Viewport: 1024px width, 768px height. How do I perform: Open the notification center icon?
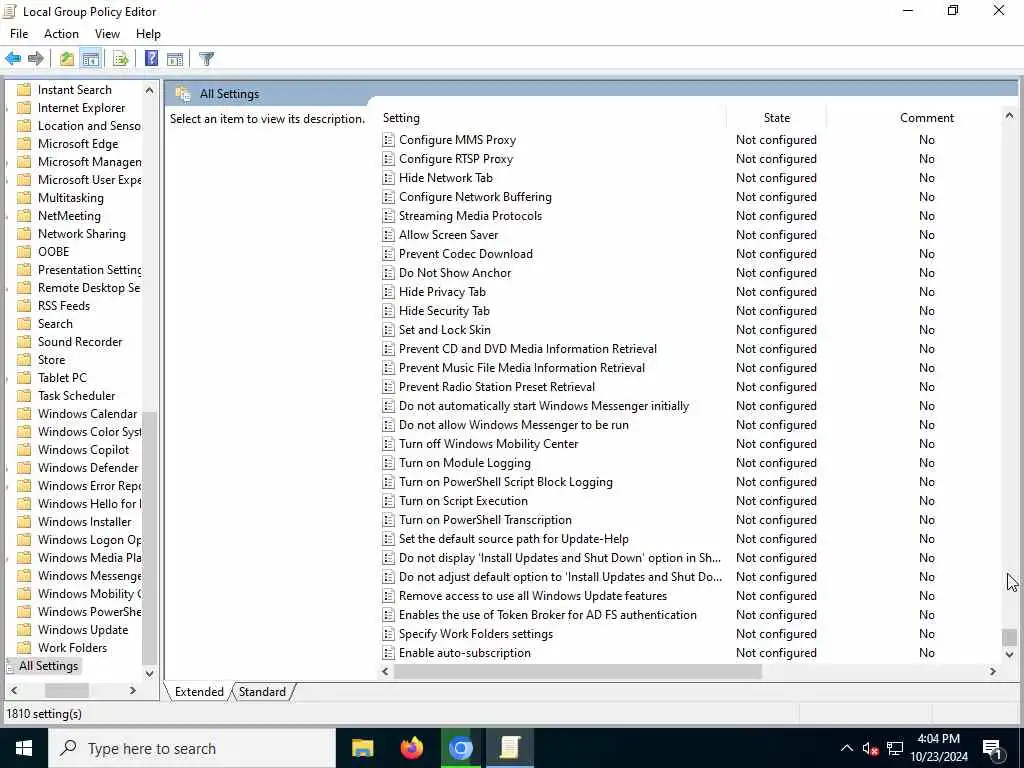point(993,749)
